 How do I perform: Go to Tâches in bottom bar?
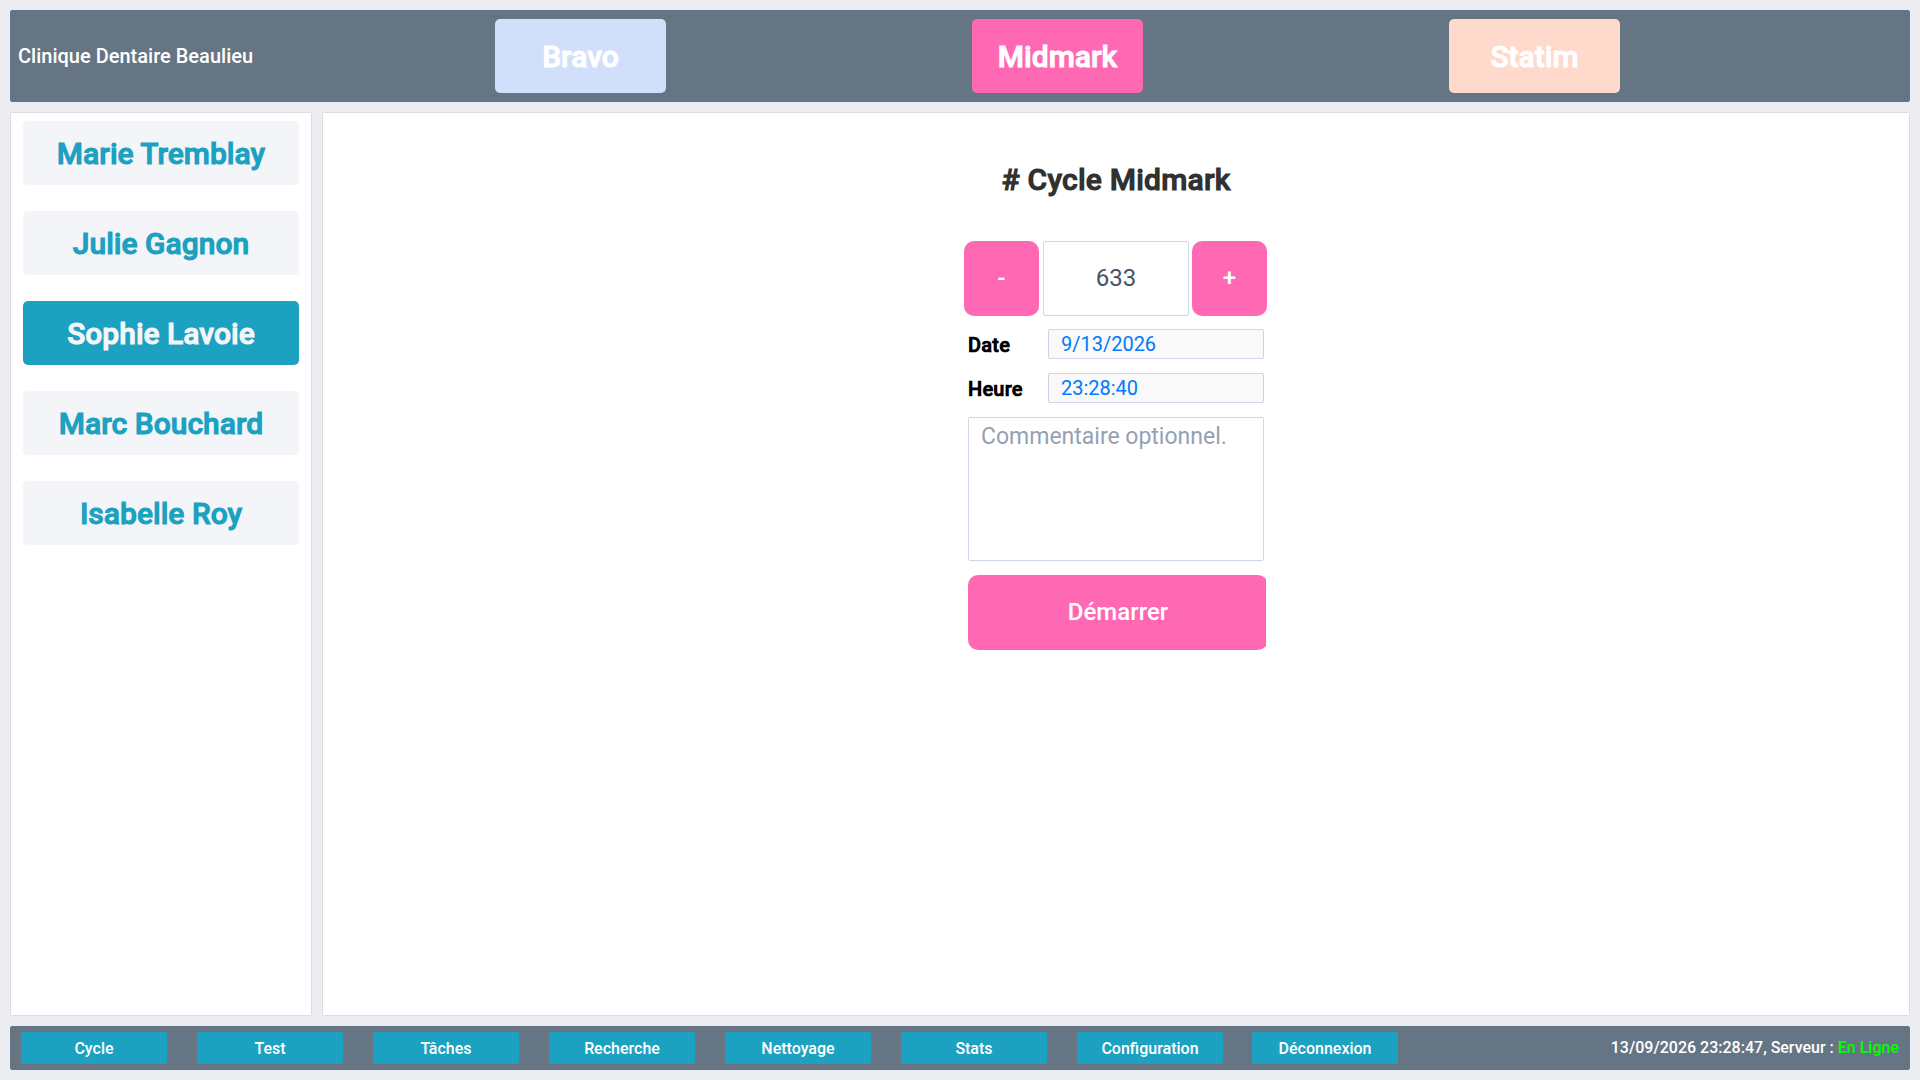click(446, 1048)
